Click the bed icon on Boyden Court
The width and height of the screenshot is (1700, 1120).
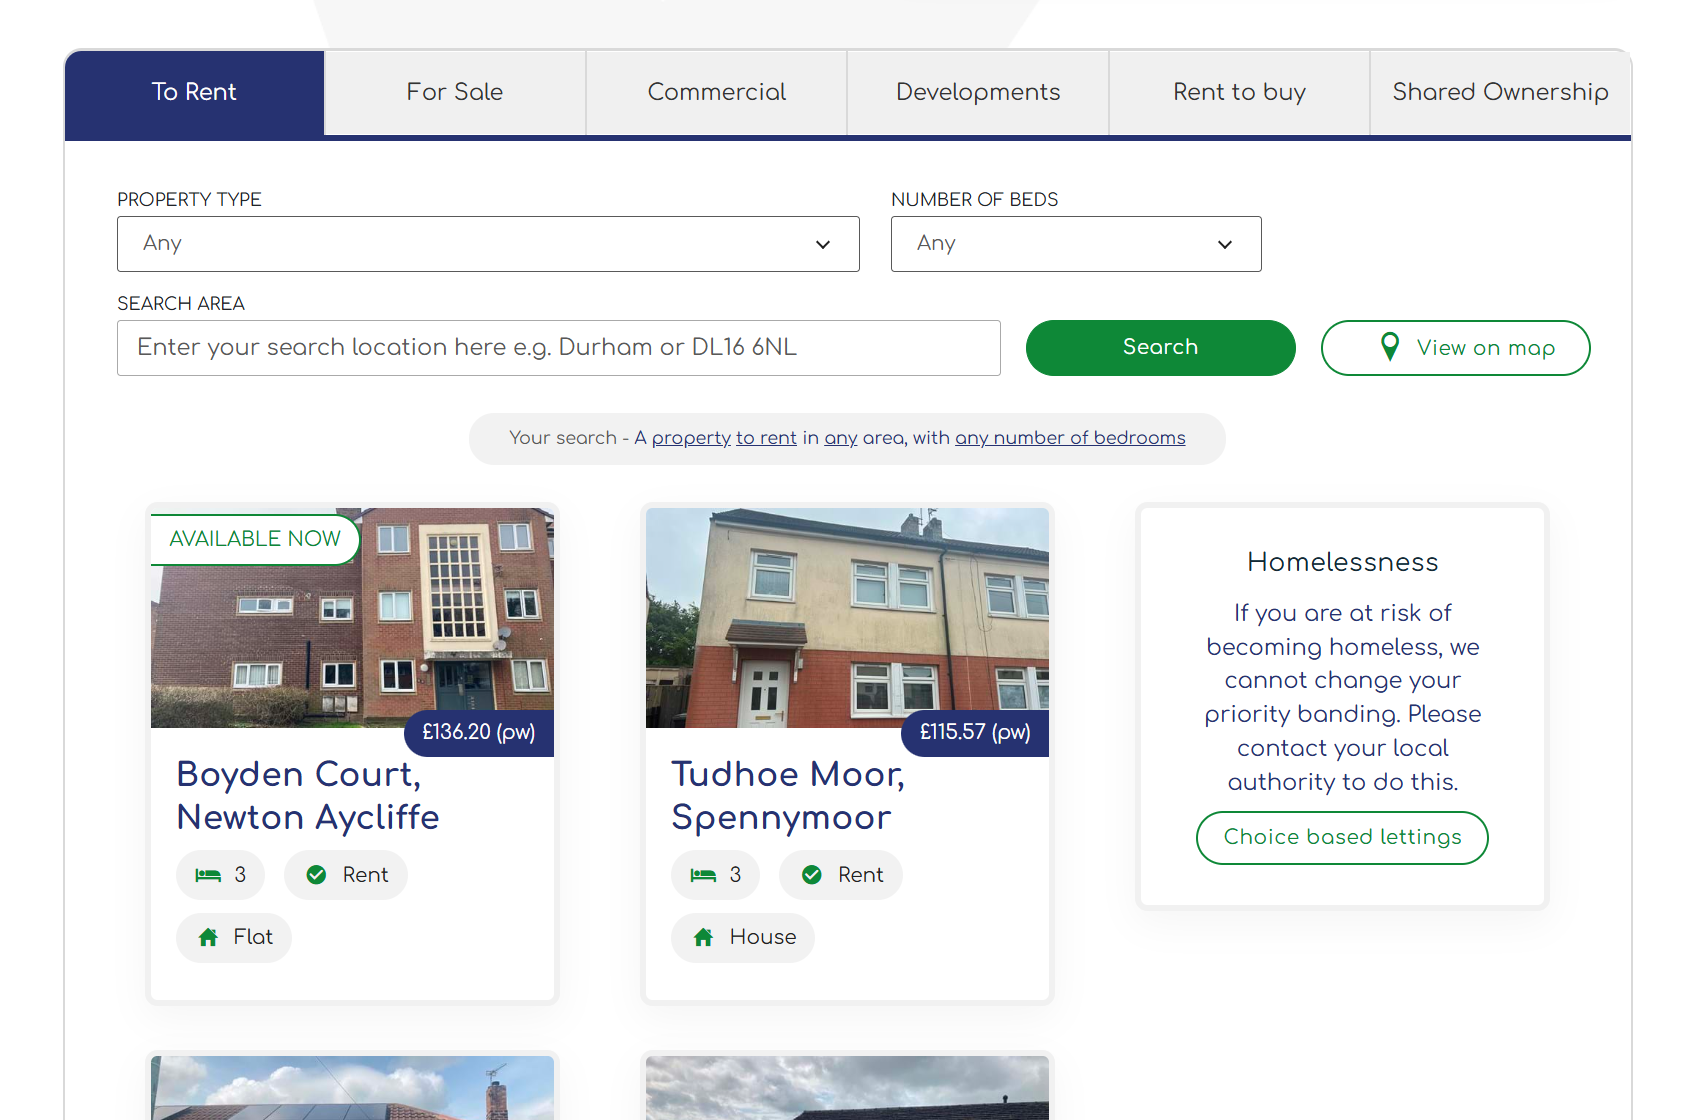click(x=208, y=875)
